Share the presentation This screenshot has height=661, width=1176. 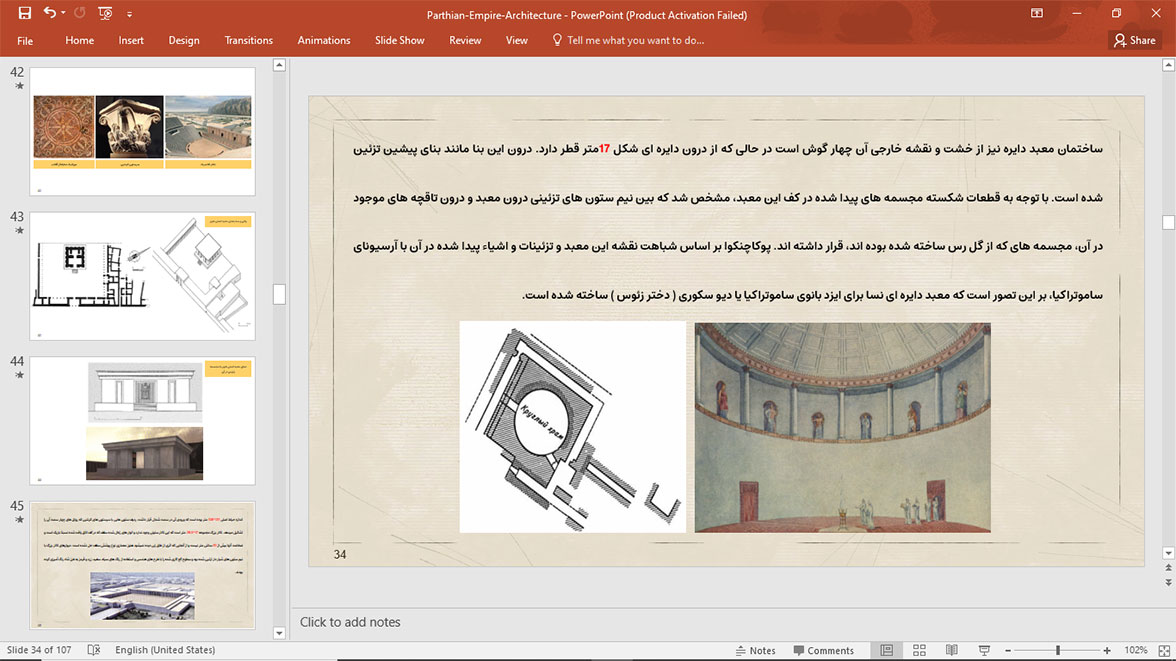click(x=1135, y=41)
